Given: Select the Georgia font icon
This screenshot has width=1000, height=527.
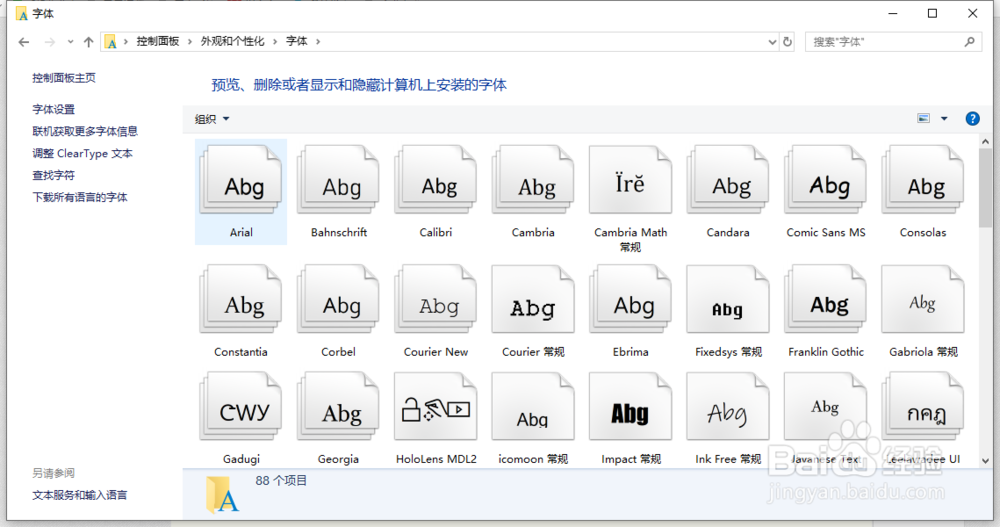Looking at the screenshot, I should coord(338,406).
